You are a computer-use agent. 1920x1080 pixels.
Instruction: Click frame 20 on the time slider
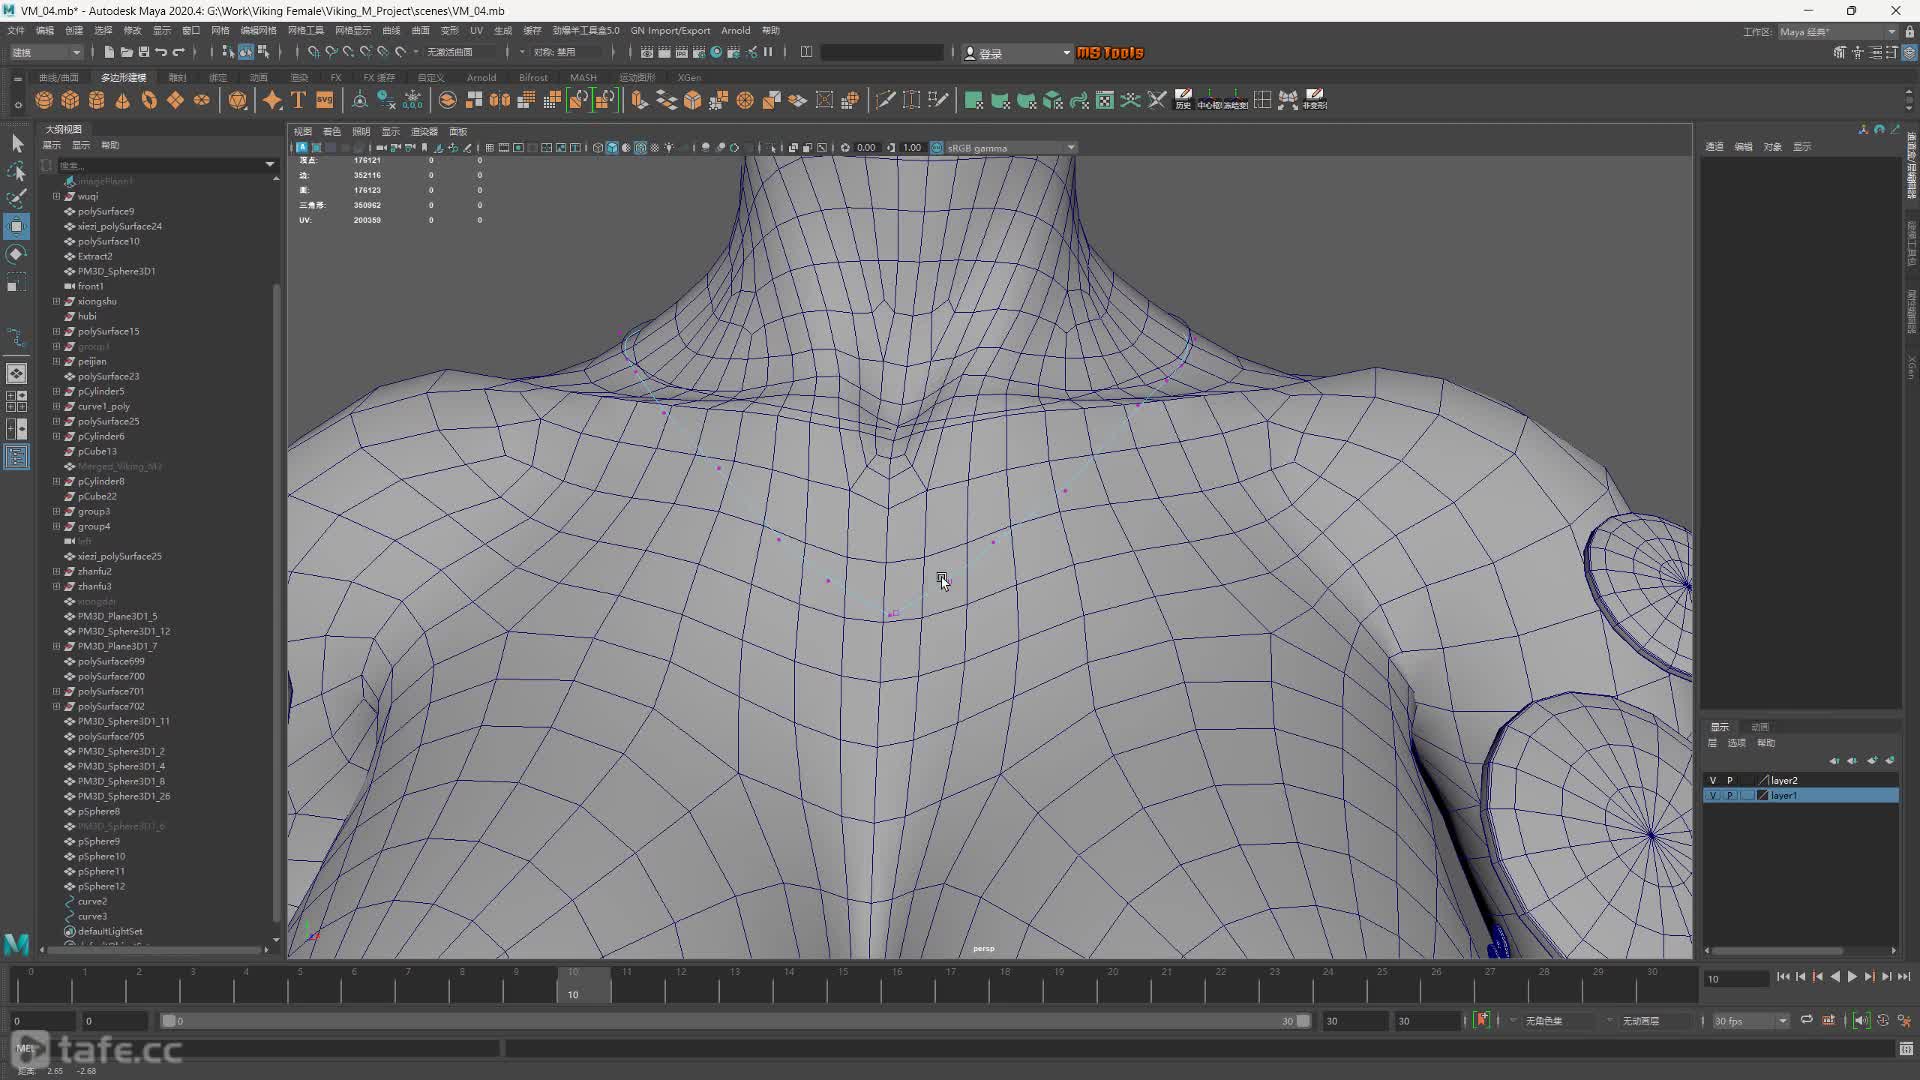[1112, 985]
